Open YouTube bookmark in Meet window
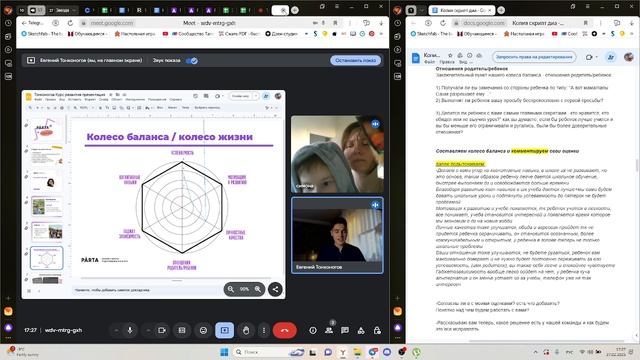Viewport: 640px width, 360px height. point(165,33)
